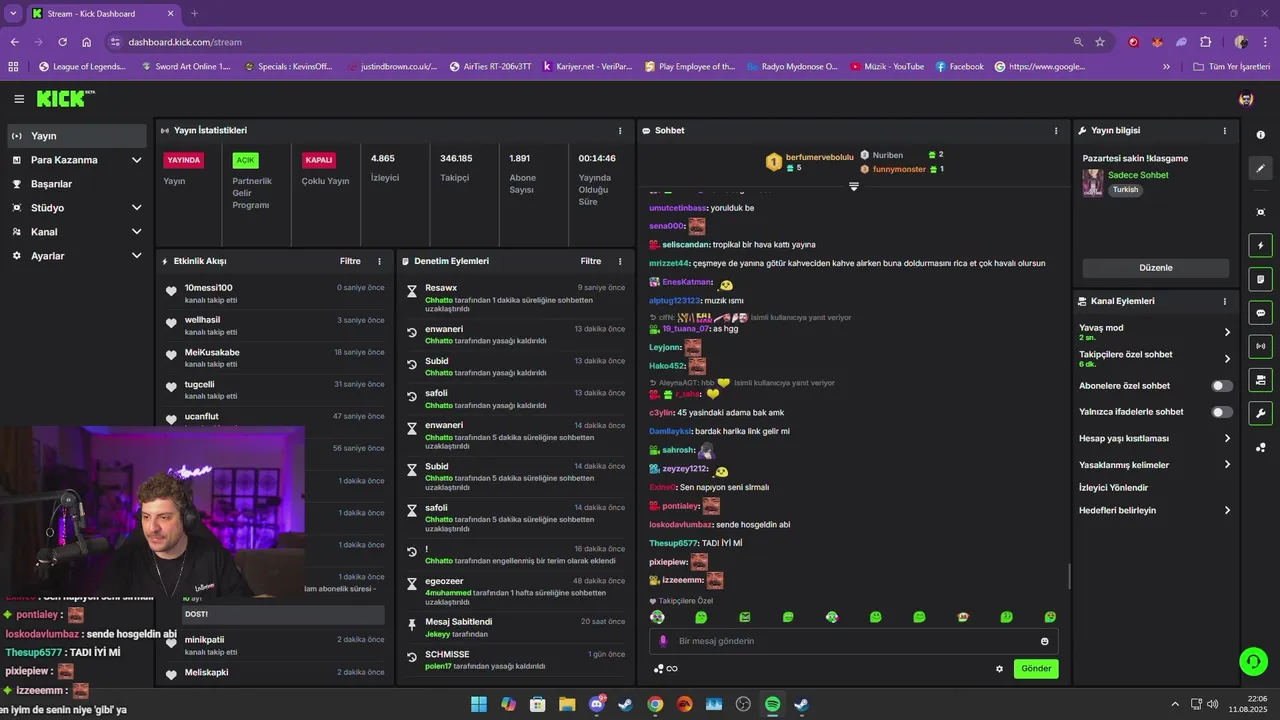Bookmark this page with the star icon

[1100, 42]
